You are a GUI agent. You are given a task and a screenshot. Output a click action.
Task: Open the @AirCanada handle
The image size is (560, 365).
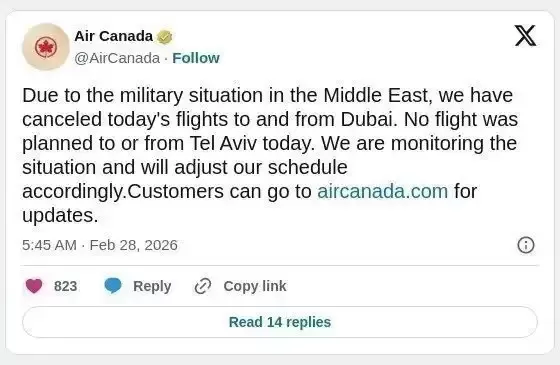(x=117, y=58)
